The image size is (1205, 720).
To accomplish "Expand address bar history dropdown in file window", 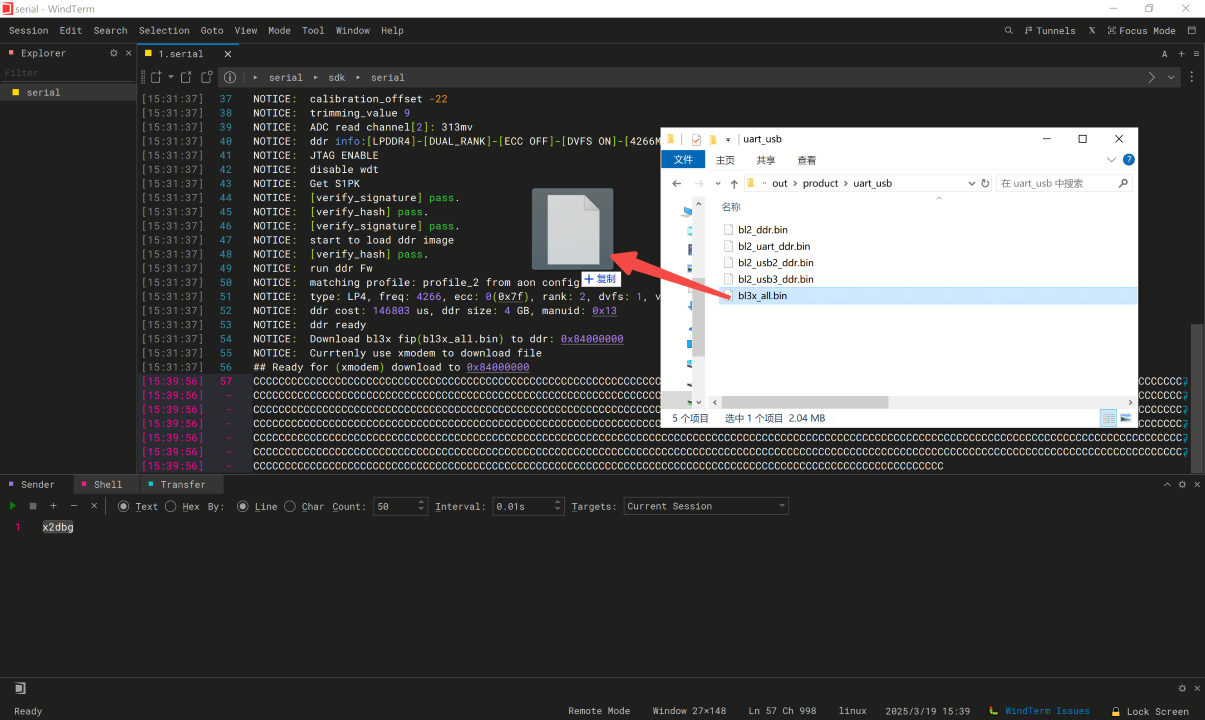I will tap(971, 183).
